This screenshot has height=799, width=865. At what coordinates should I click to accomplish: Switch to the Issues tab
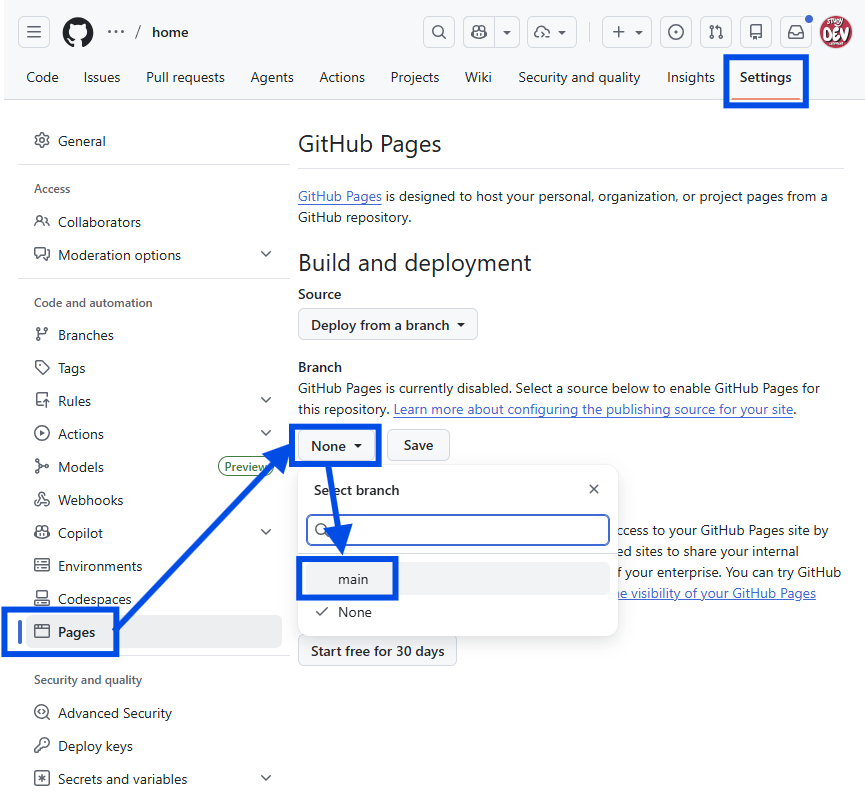coord(102,77)
